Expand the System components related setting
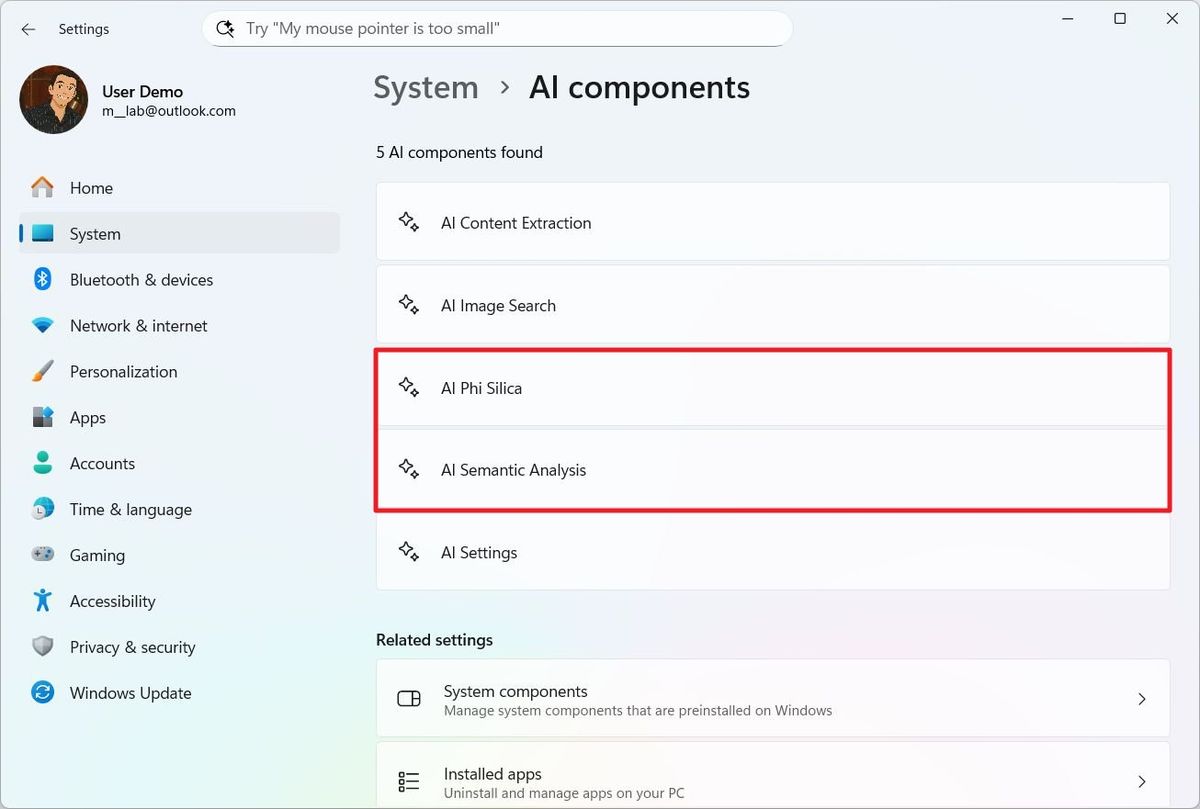 [x=772, y=698]
